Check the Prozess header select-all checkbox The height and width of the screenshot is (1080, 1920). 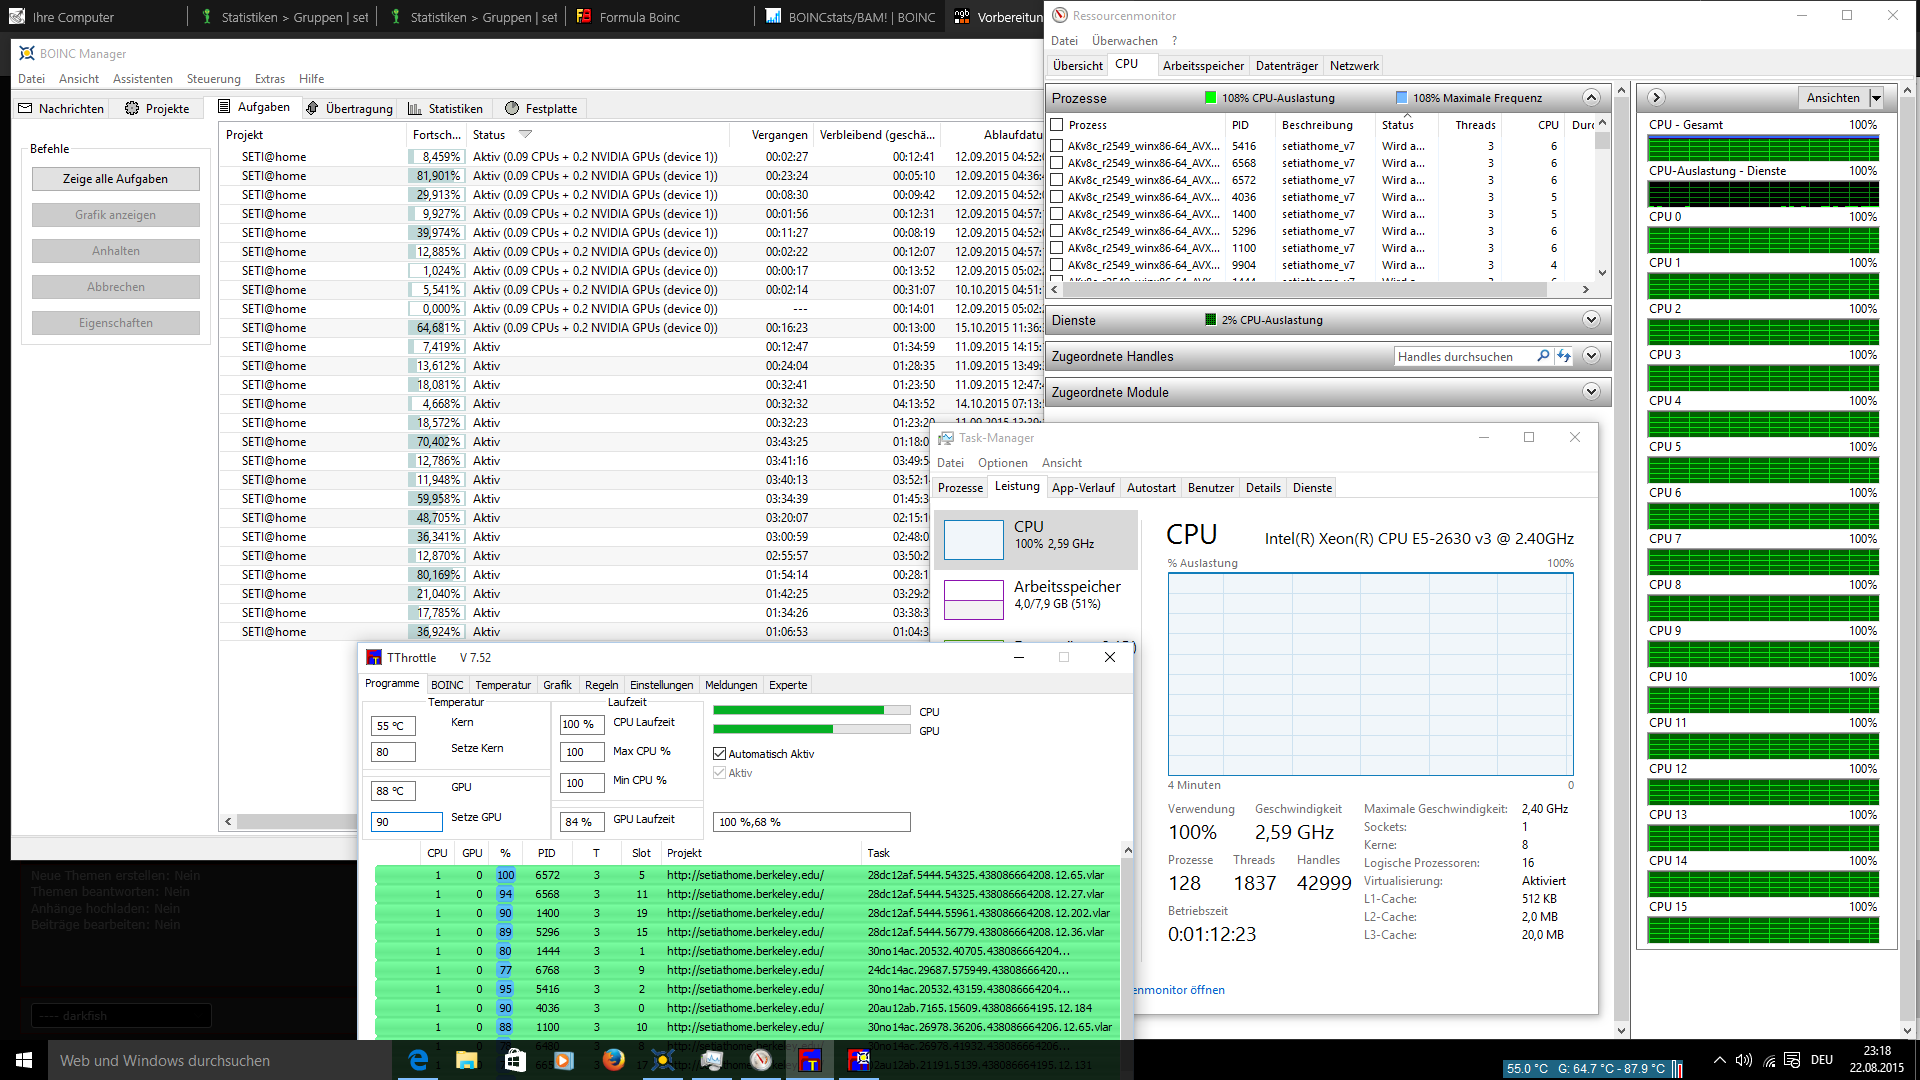tap(1056, 125)
